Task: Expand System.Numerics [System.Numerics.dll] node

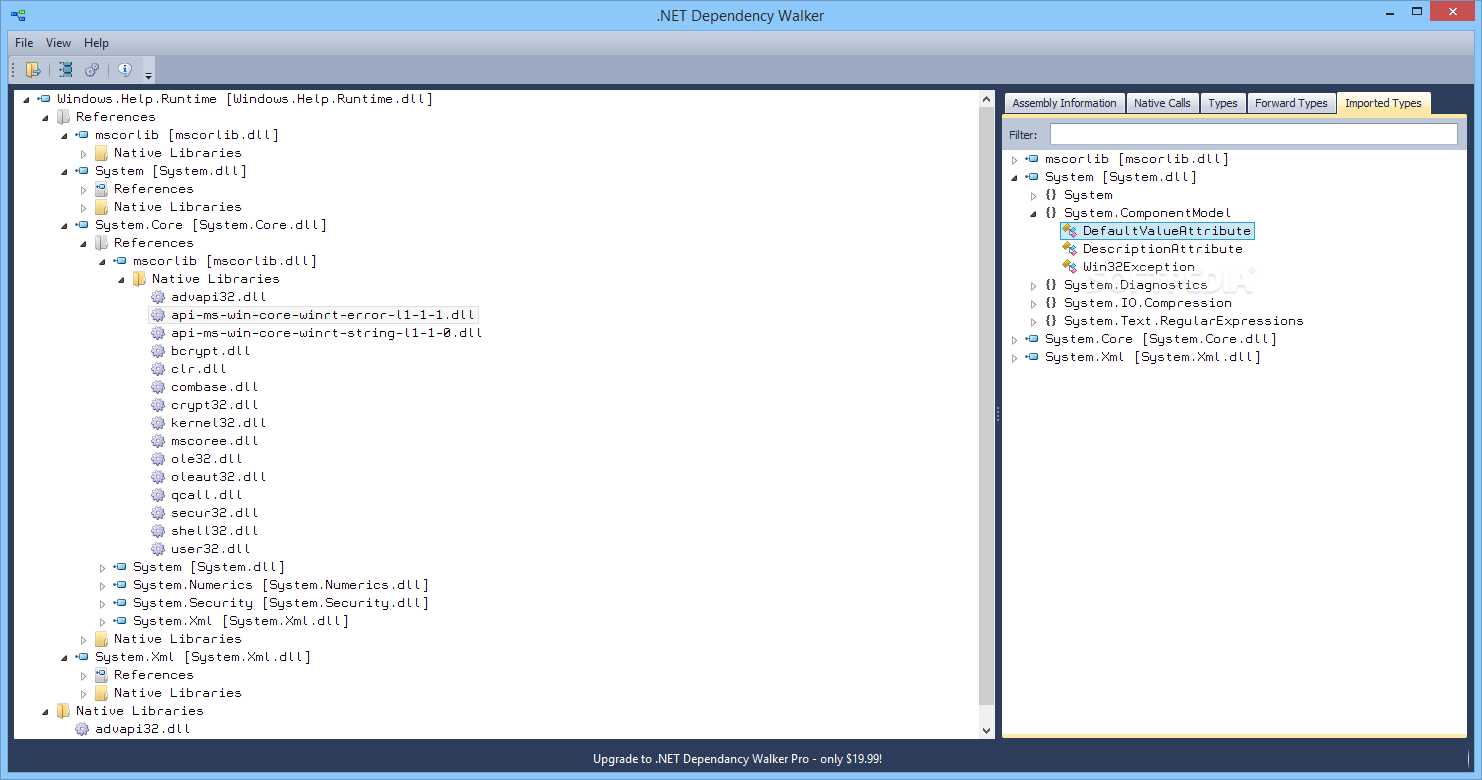Action: (102, 586)
